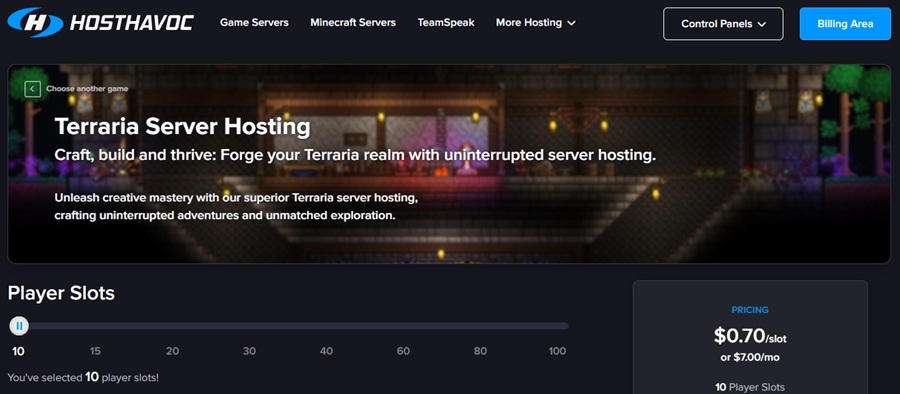Select the 40 slot mark label
Image resolution: width=900 pixels, height=394 pixels.
click(326, 351)
